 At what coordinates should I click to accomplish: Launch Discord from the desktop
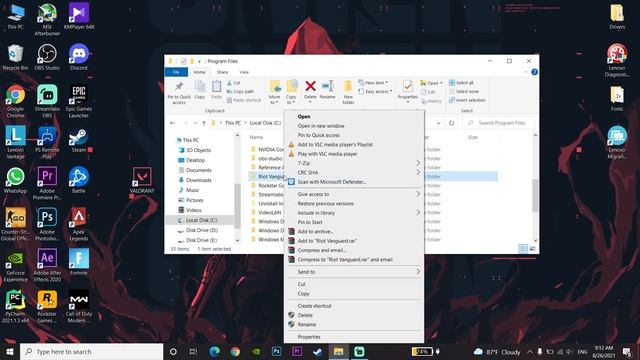tap(79, 57)
